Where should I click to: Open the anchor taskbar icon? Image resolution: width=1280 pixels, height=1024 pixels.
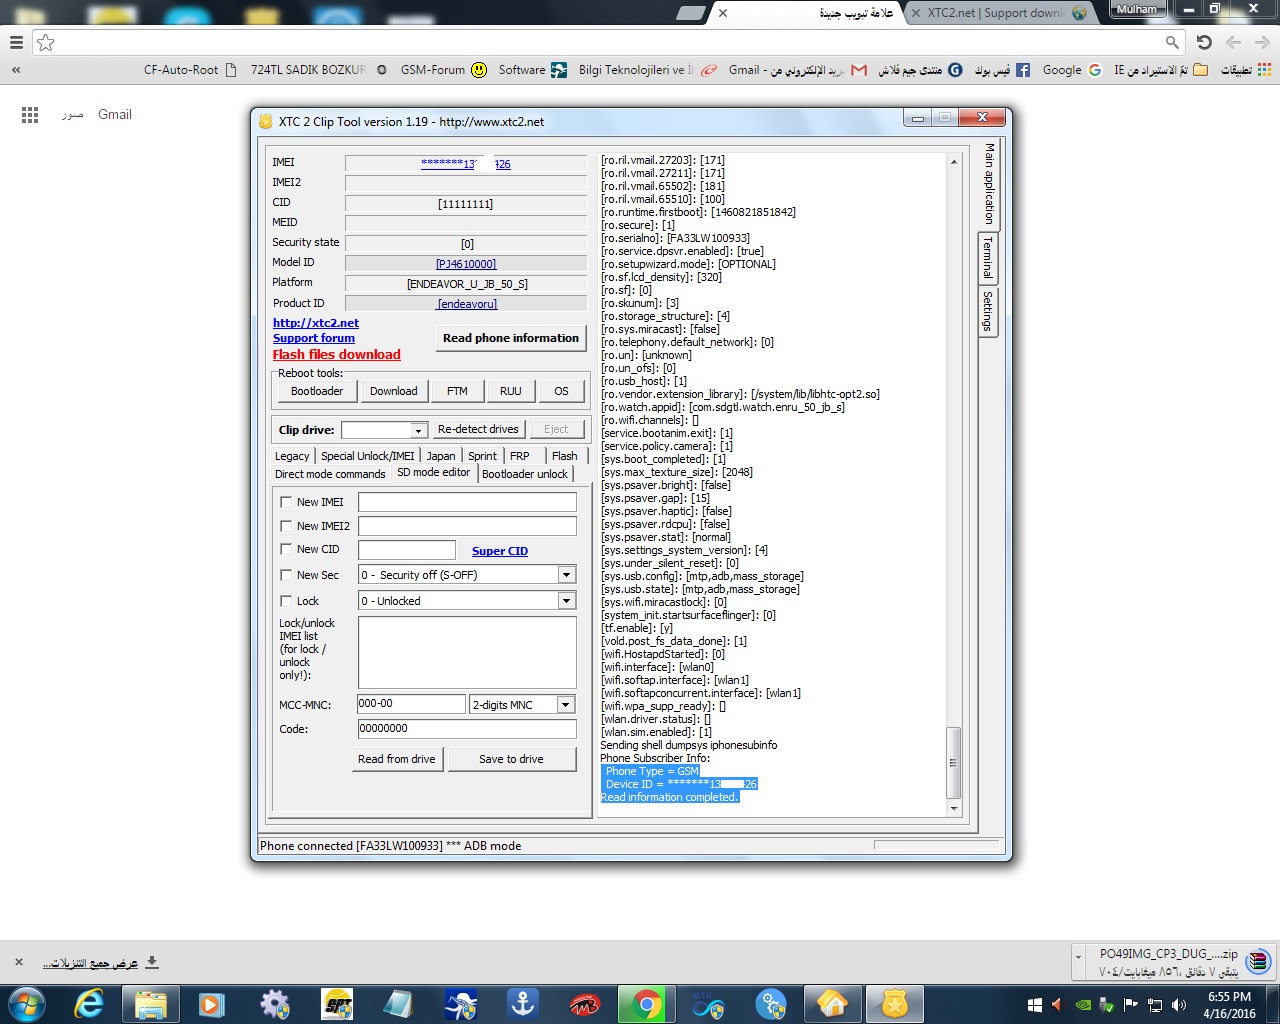[522, 1004]
